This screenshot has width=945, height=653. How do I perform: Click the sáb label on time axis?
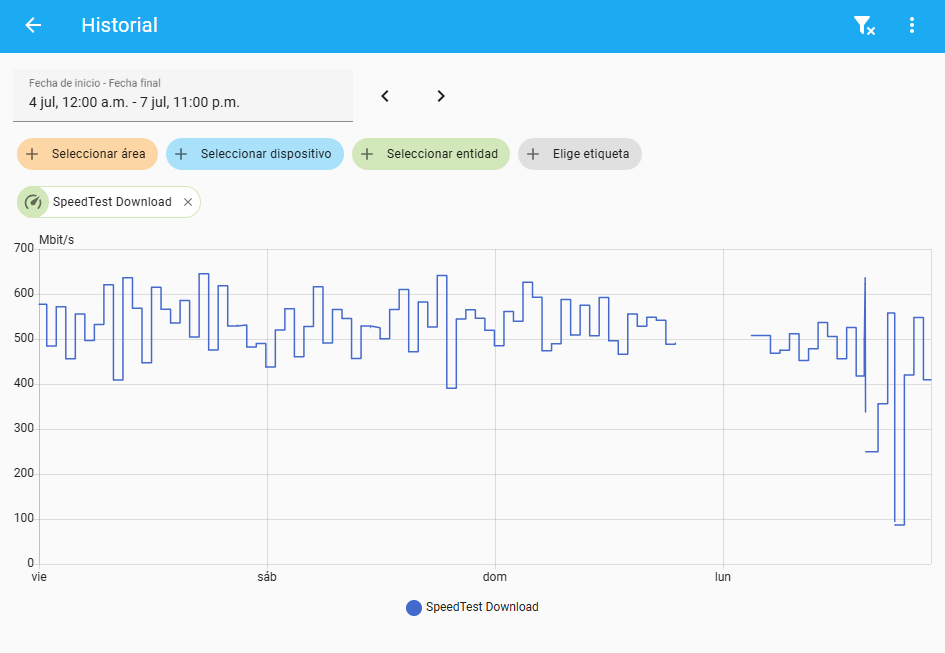(267, 577)
